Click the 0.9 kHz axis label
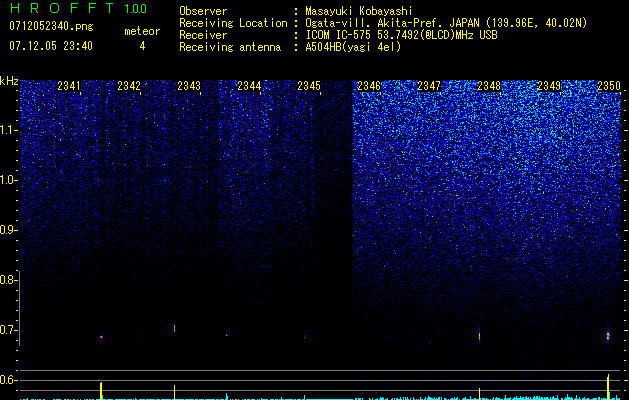629x400 pixels. pyautogui.click(x=8, y=230)
